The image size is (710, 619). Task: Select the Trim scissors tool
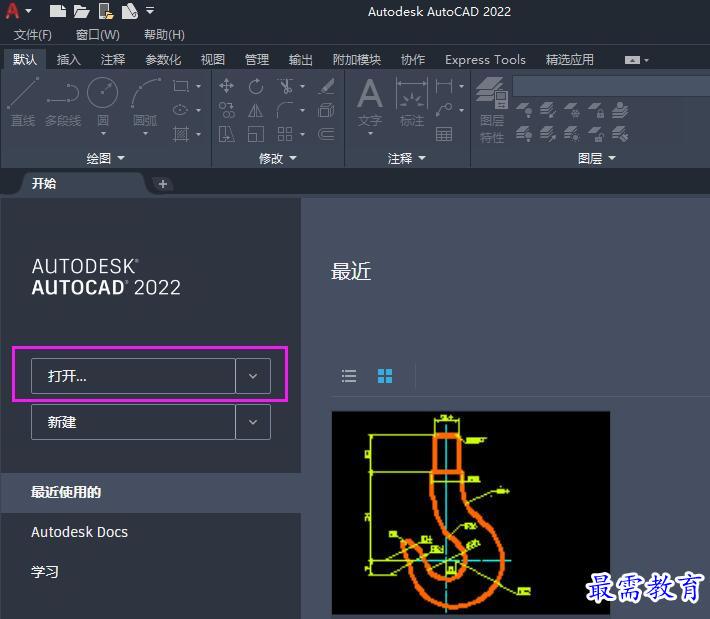click(x=285, y=86)
